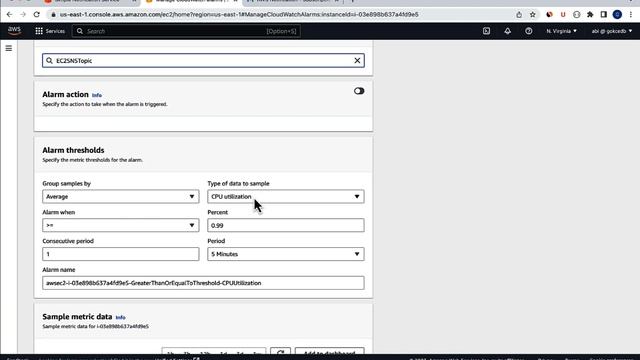Open the AWS console home logo

point(14,31)
